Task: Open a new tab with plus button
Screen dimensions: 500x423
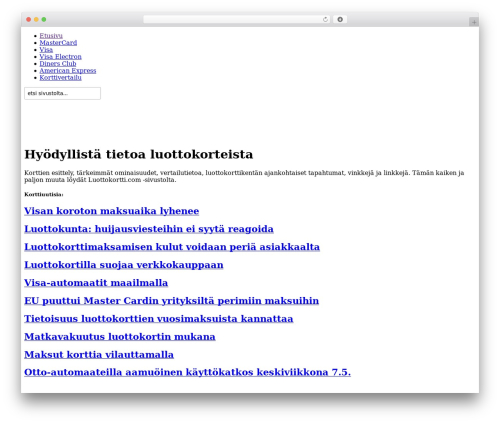Action: click(x=474, y=22)
